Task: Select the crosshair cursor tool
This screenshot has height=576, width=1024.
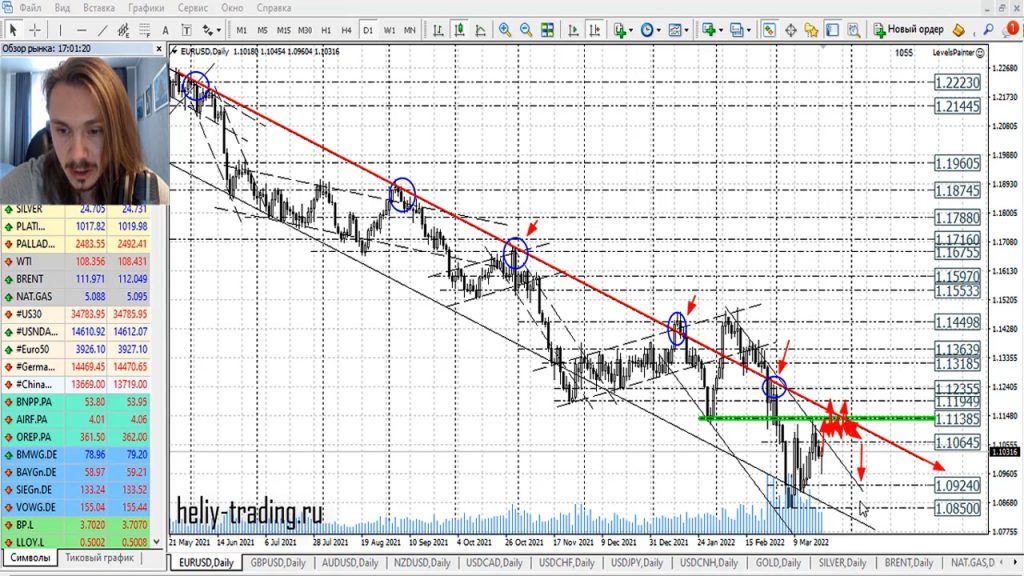Action: (35, 30)
